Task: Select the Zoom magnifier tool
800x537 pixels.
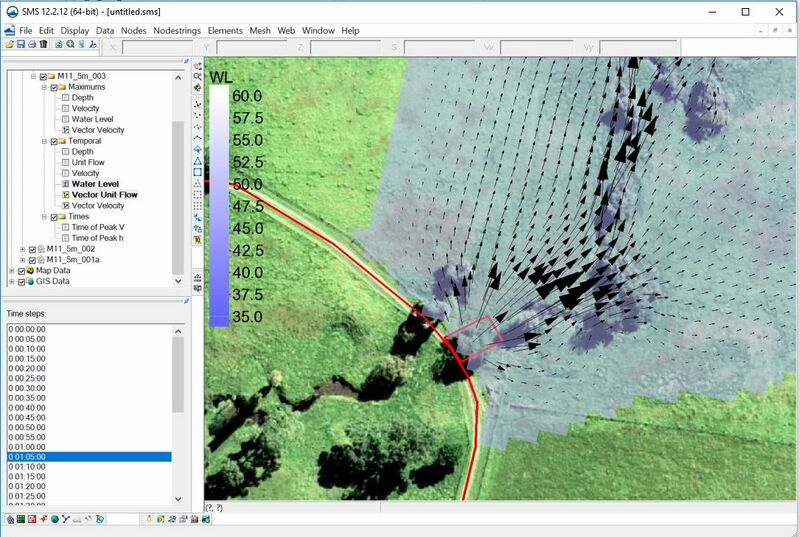Action: click(198, 76)
